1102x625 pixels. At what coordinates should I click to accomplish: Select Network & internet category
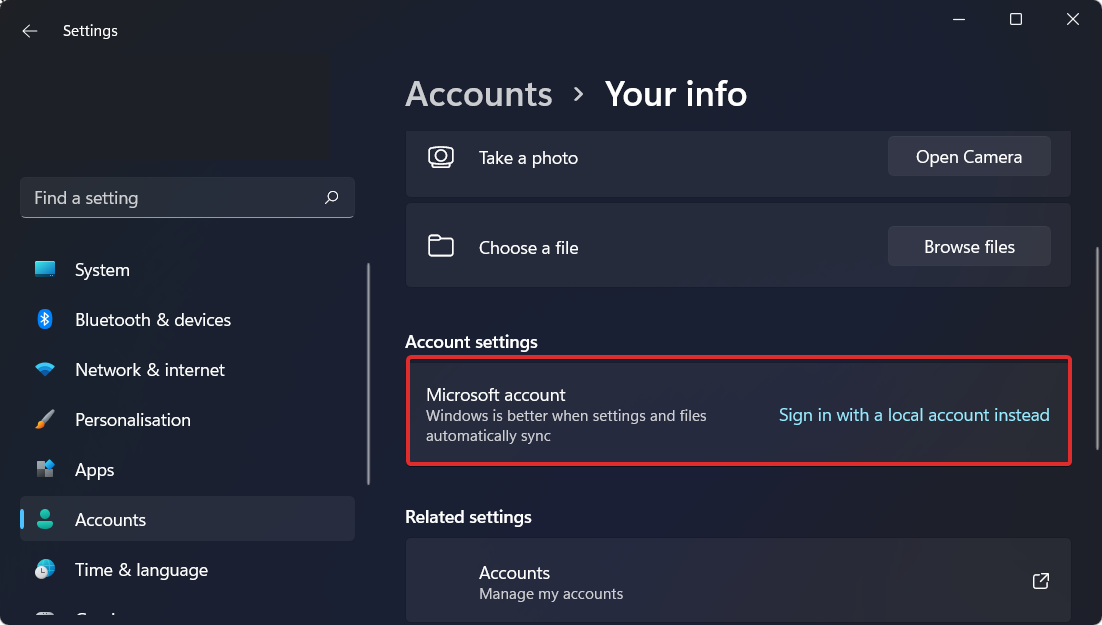coord(187,369)
